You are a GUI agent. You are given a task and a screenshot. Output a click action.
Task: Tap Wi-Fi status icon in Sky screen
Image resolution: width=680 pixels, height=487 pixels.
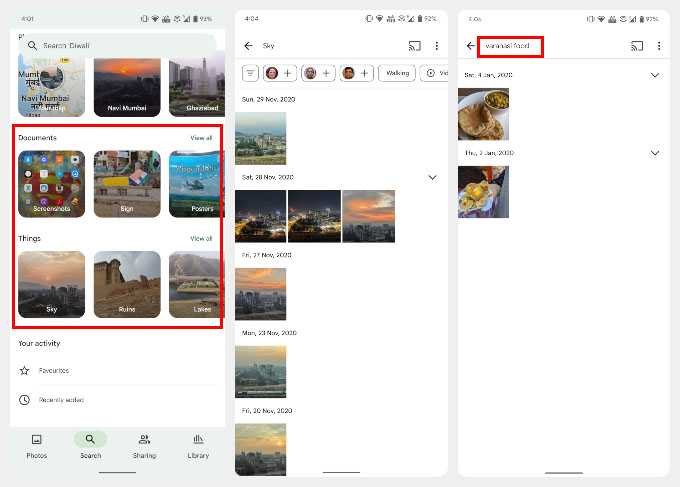(x=379, y=18)
